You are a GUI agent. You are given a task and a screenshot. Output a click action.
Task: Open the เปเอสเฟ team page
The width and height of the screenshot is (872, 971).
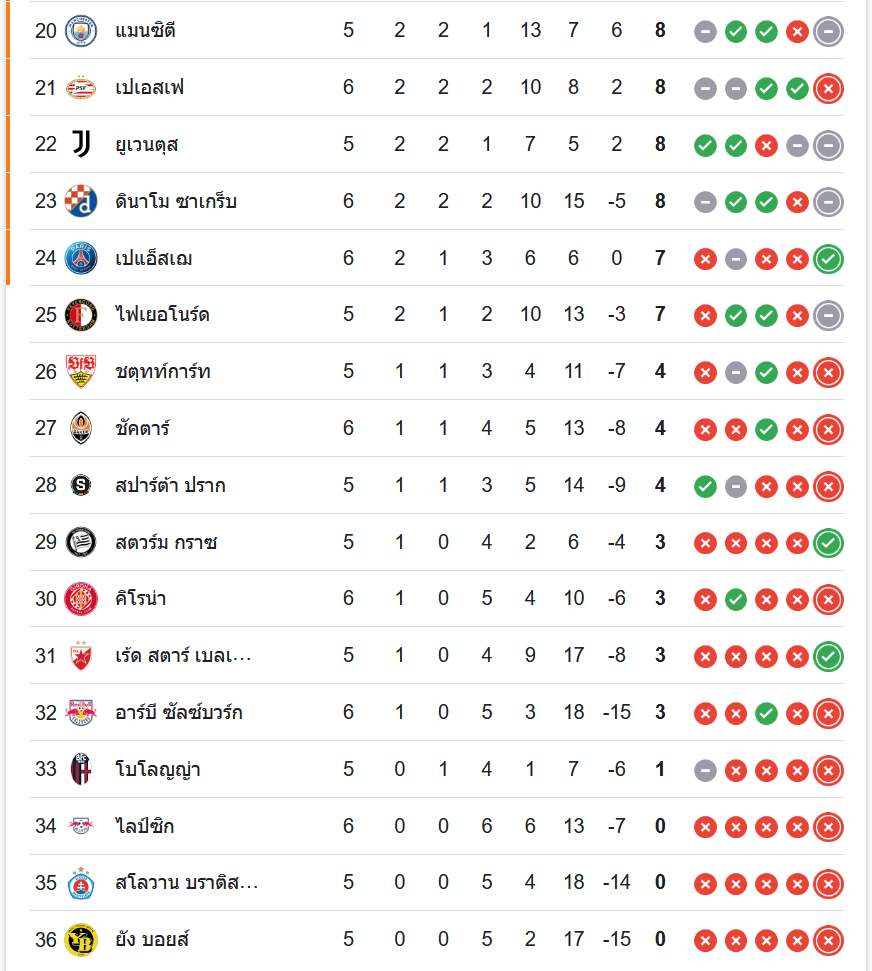click(150, 88)
